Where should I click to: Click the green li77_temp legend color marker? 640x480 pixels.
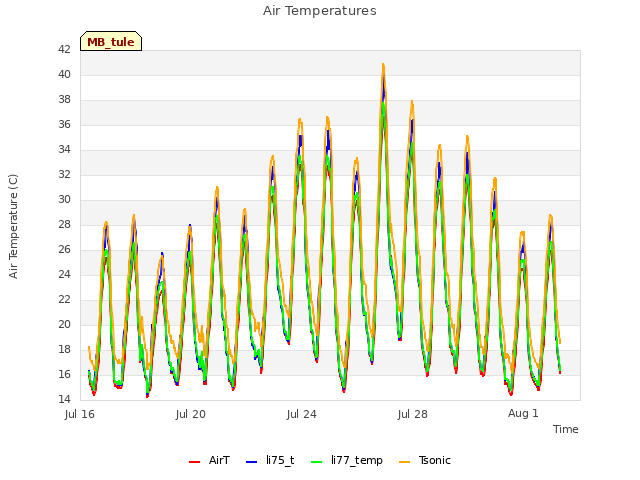tap(317, 462)
